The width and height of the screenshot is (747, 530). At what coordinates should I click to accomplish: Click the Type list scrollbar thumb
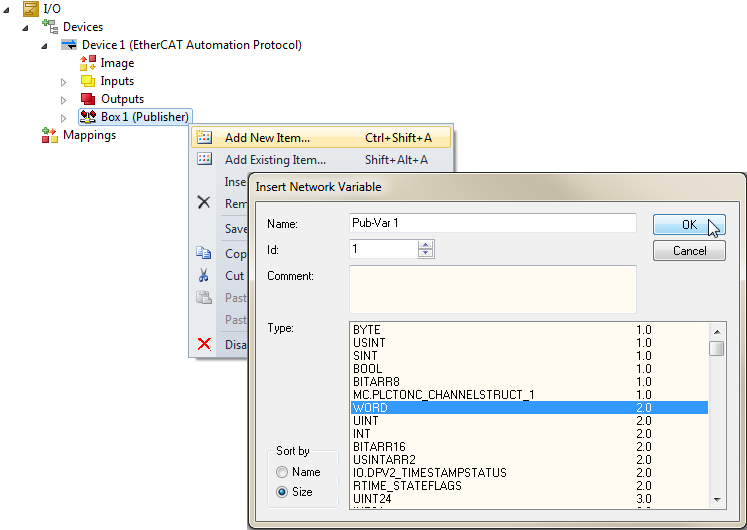pos(717,348)
